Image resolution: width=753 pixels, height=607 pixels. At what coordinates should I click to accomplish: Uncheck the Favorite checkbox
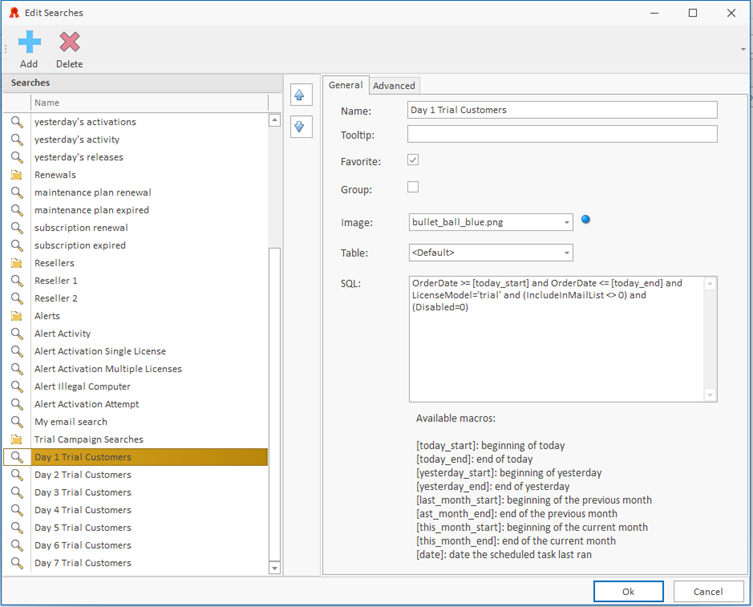(413, 160)
